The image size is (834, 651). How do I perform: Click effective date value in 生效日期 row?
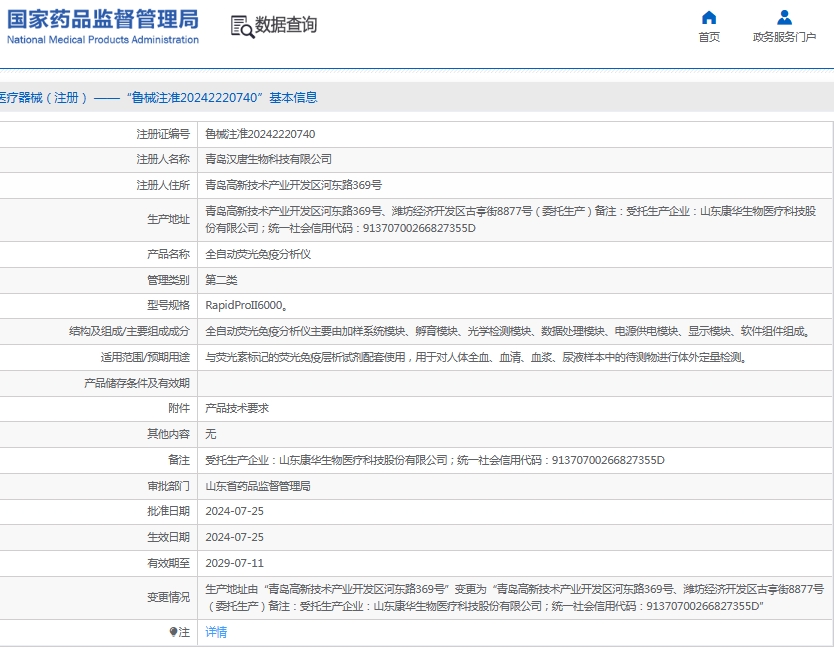click(x=235, y=537)
